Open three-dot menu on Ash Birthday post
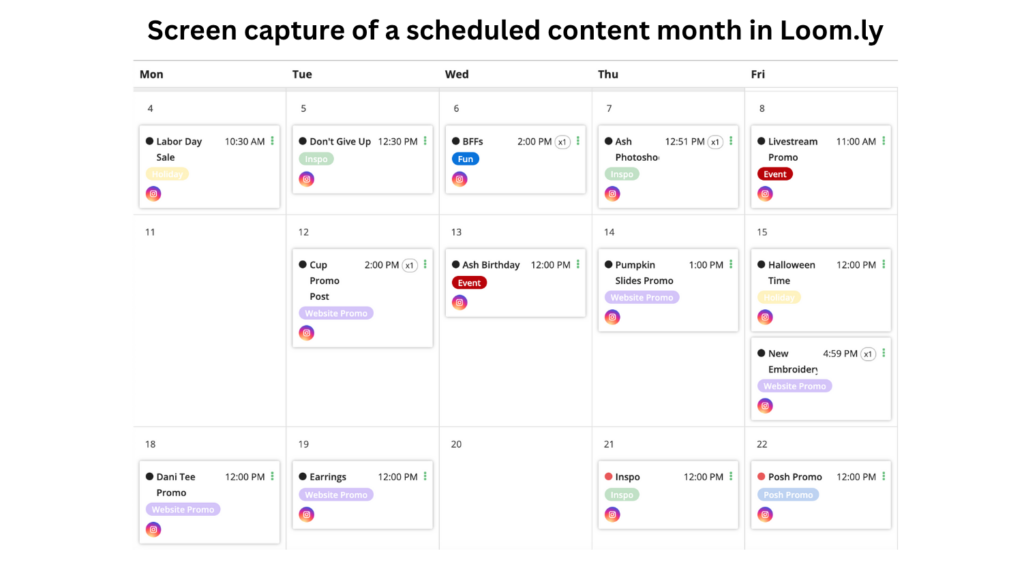 pyautogui.click(x=578, y=265)
